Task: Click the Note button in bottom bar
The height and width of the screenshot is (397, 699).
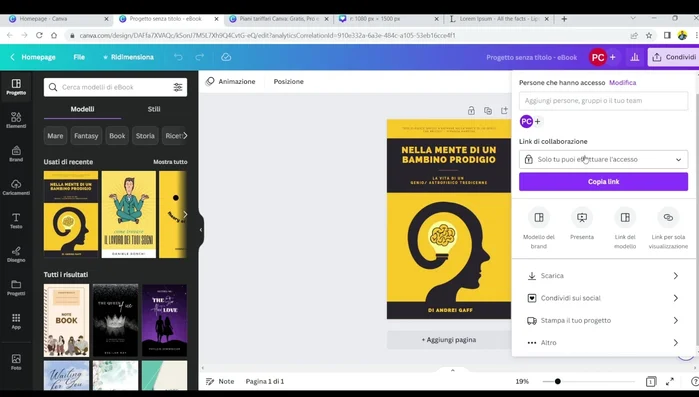Action: click(x=220, y=381)
